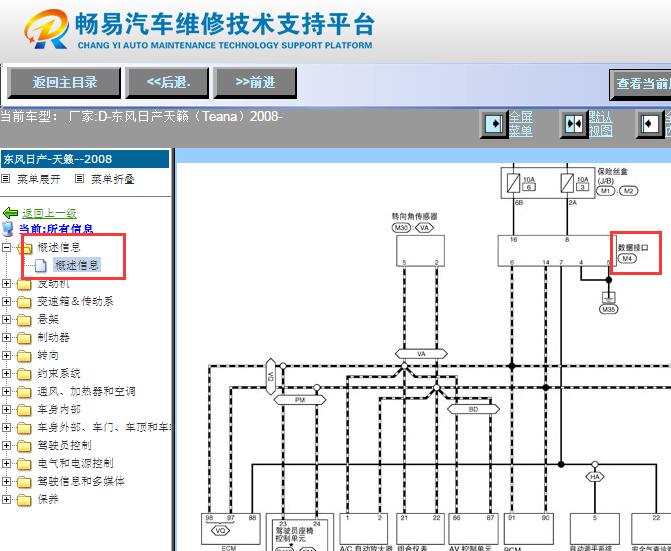Click the 菜单折叠 list icon
The width and height of the screenshot is (671, 551).
click(79, 178)
